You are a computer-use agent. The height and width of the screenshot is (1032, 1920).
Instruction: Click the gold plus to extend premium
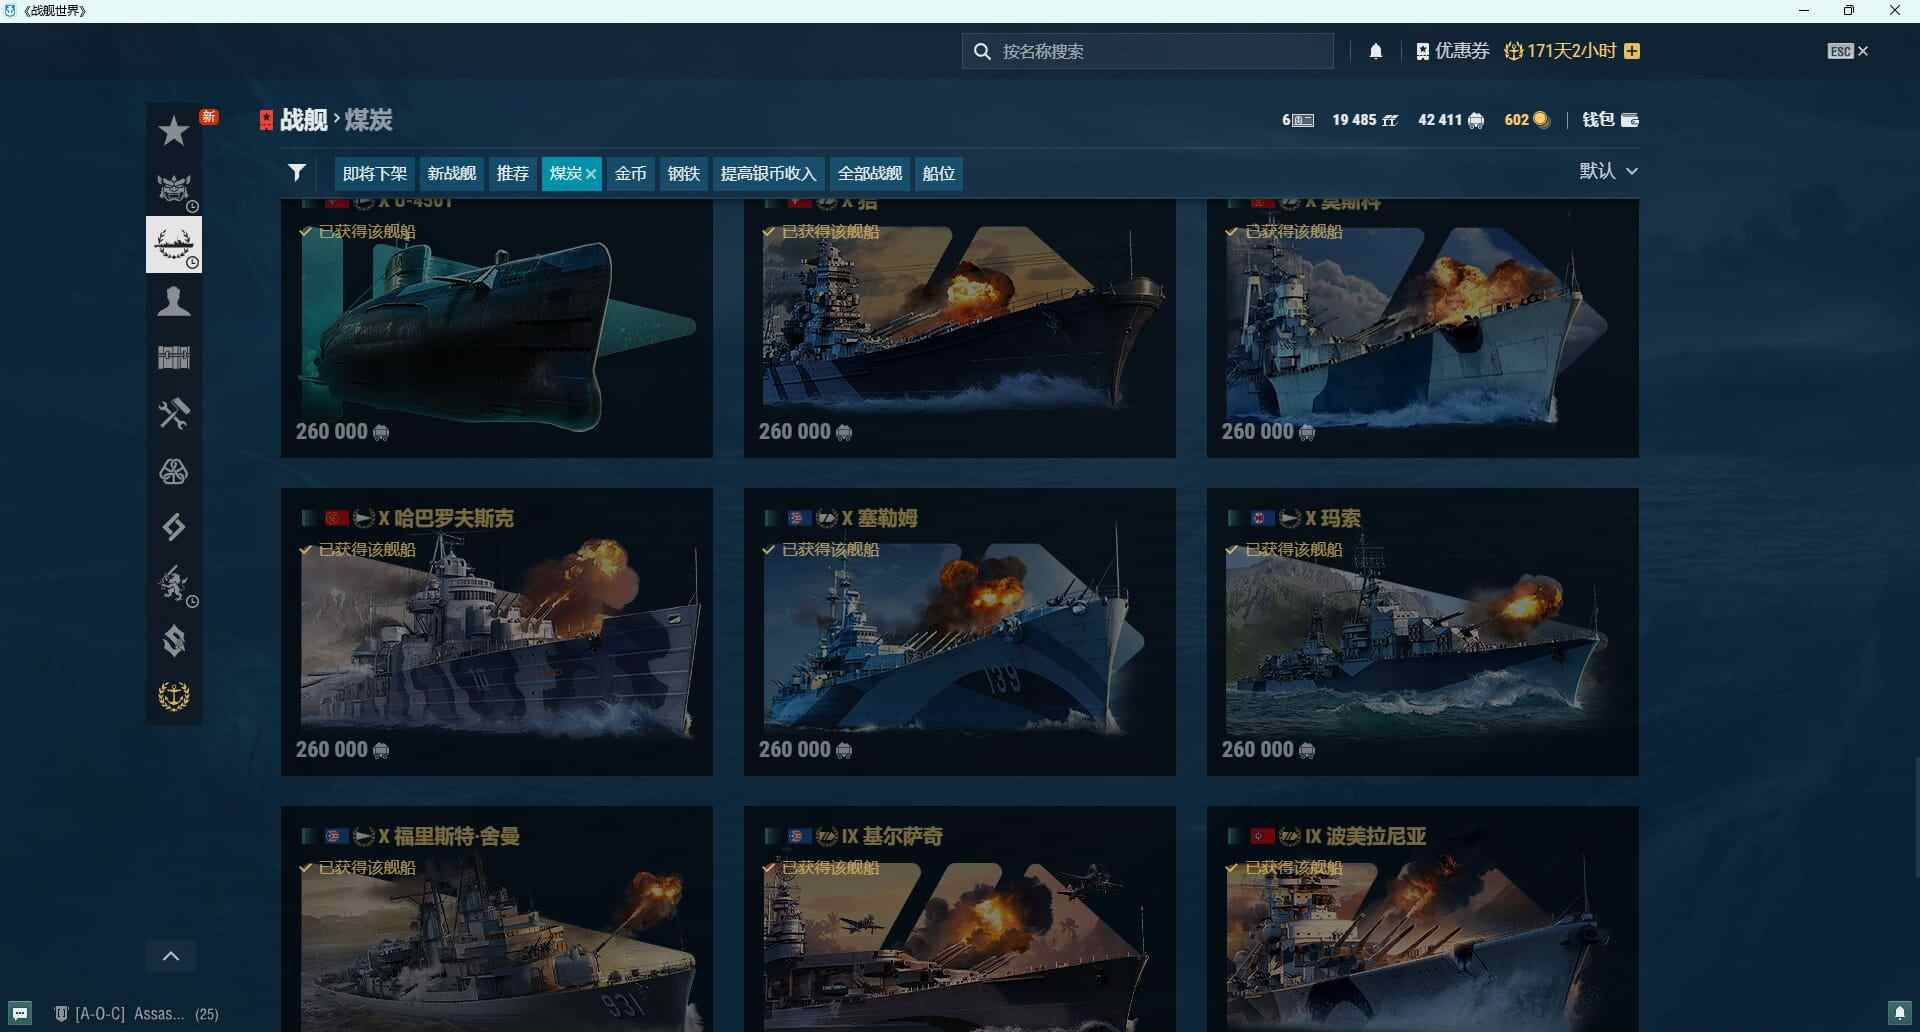click(x=1632, y=51)
